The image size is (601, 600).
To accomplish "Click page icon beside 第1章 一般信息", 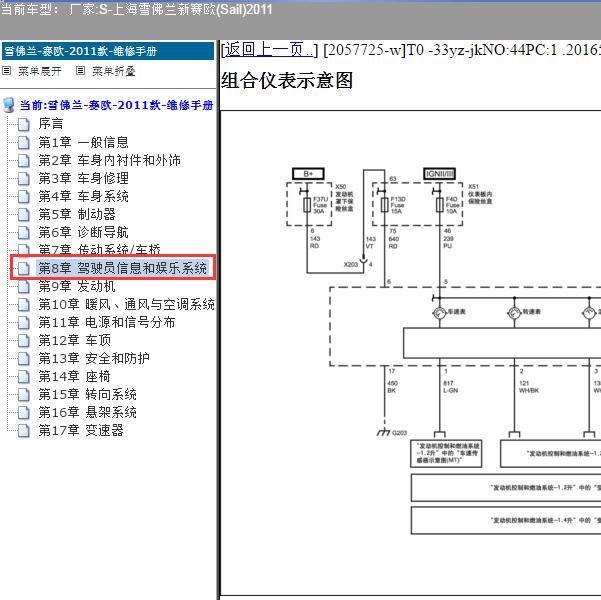I will tap(24, 143).
